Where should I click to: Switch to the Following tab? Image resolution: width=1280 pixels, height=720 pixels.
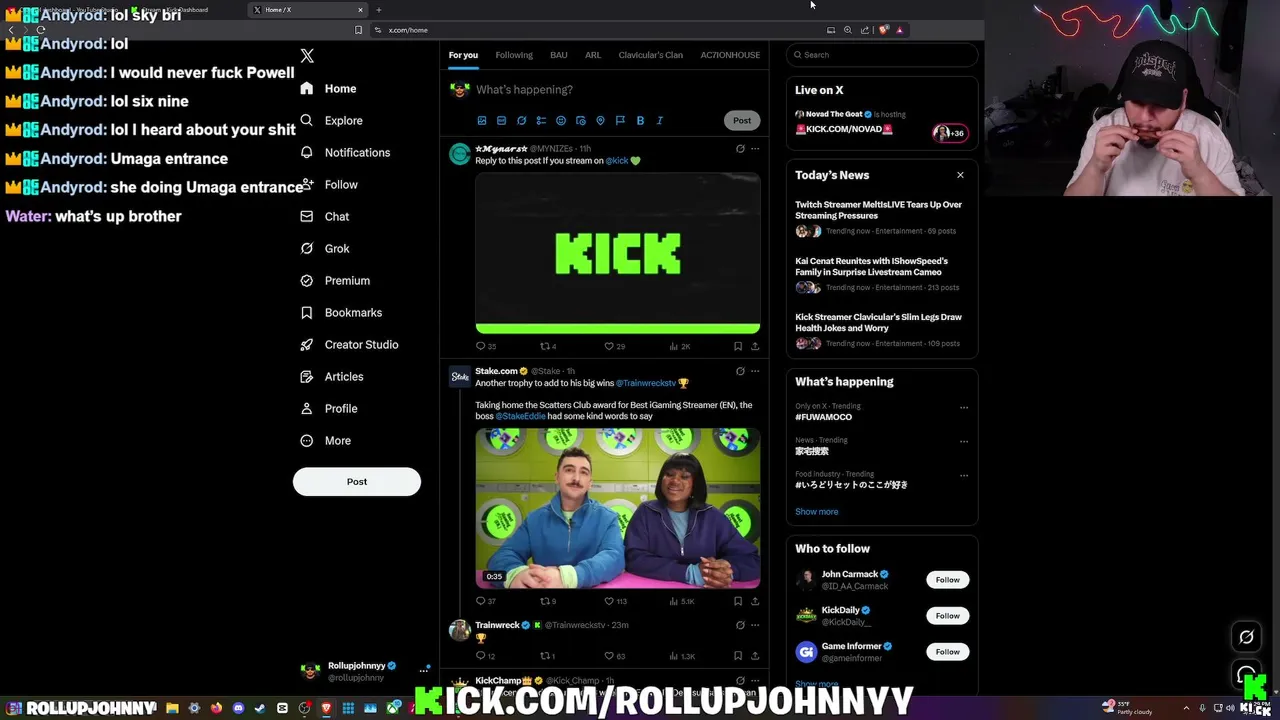514,55
